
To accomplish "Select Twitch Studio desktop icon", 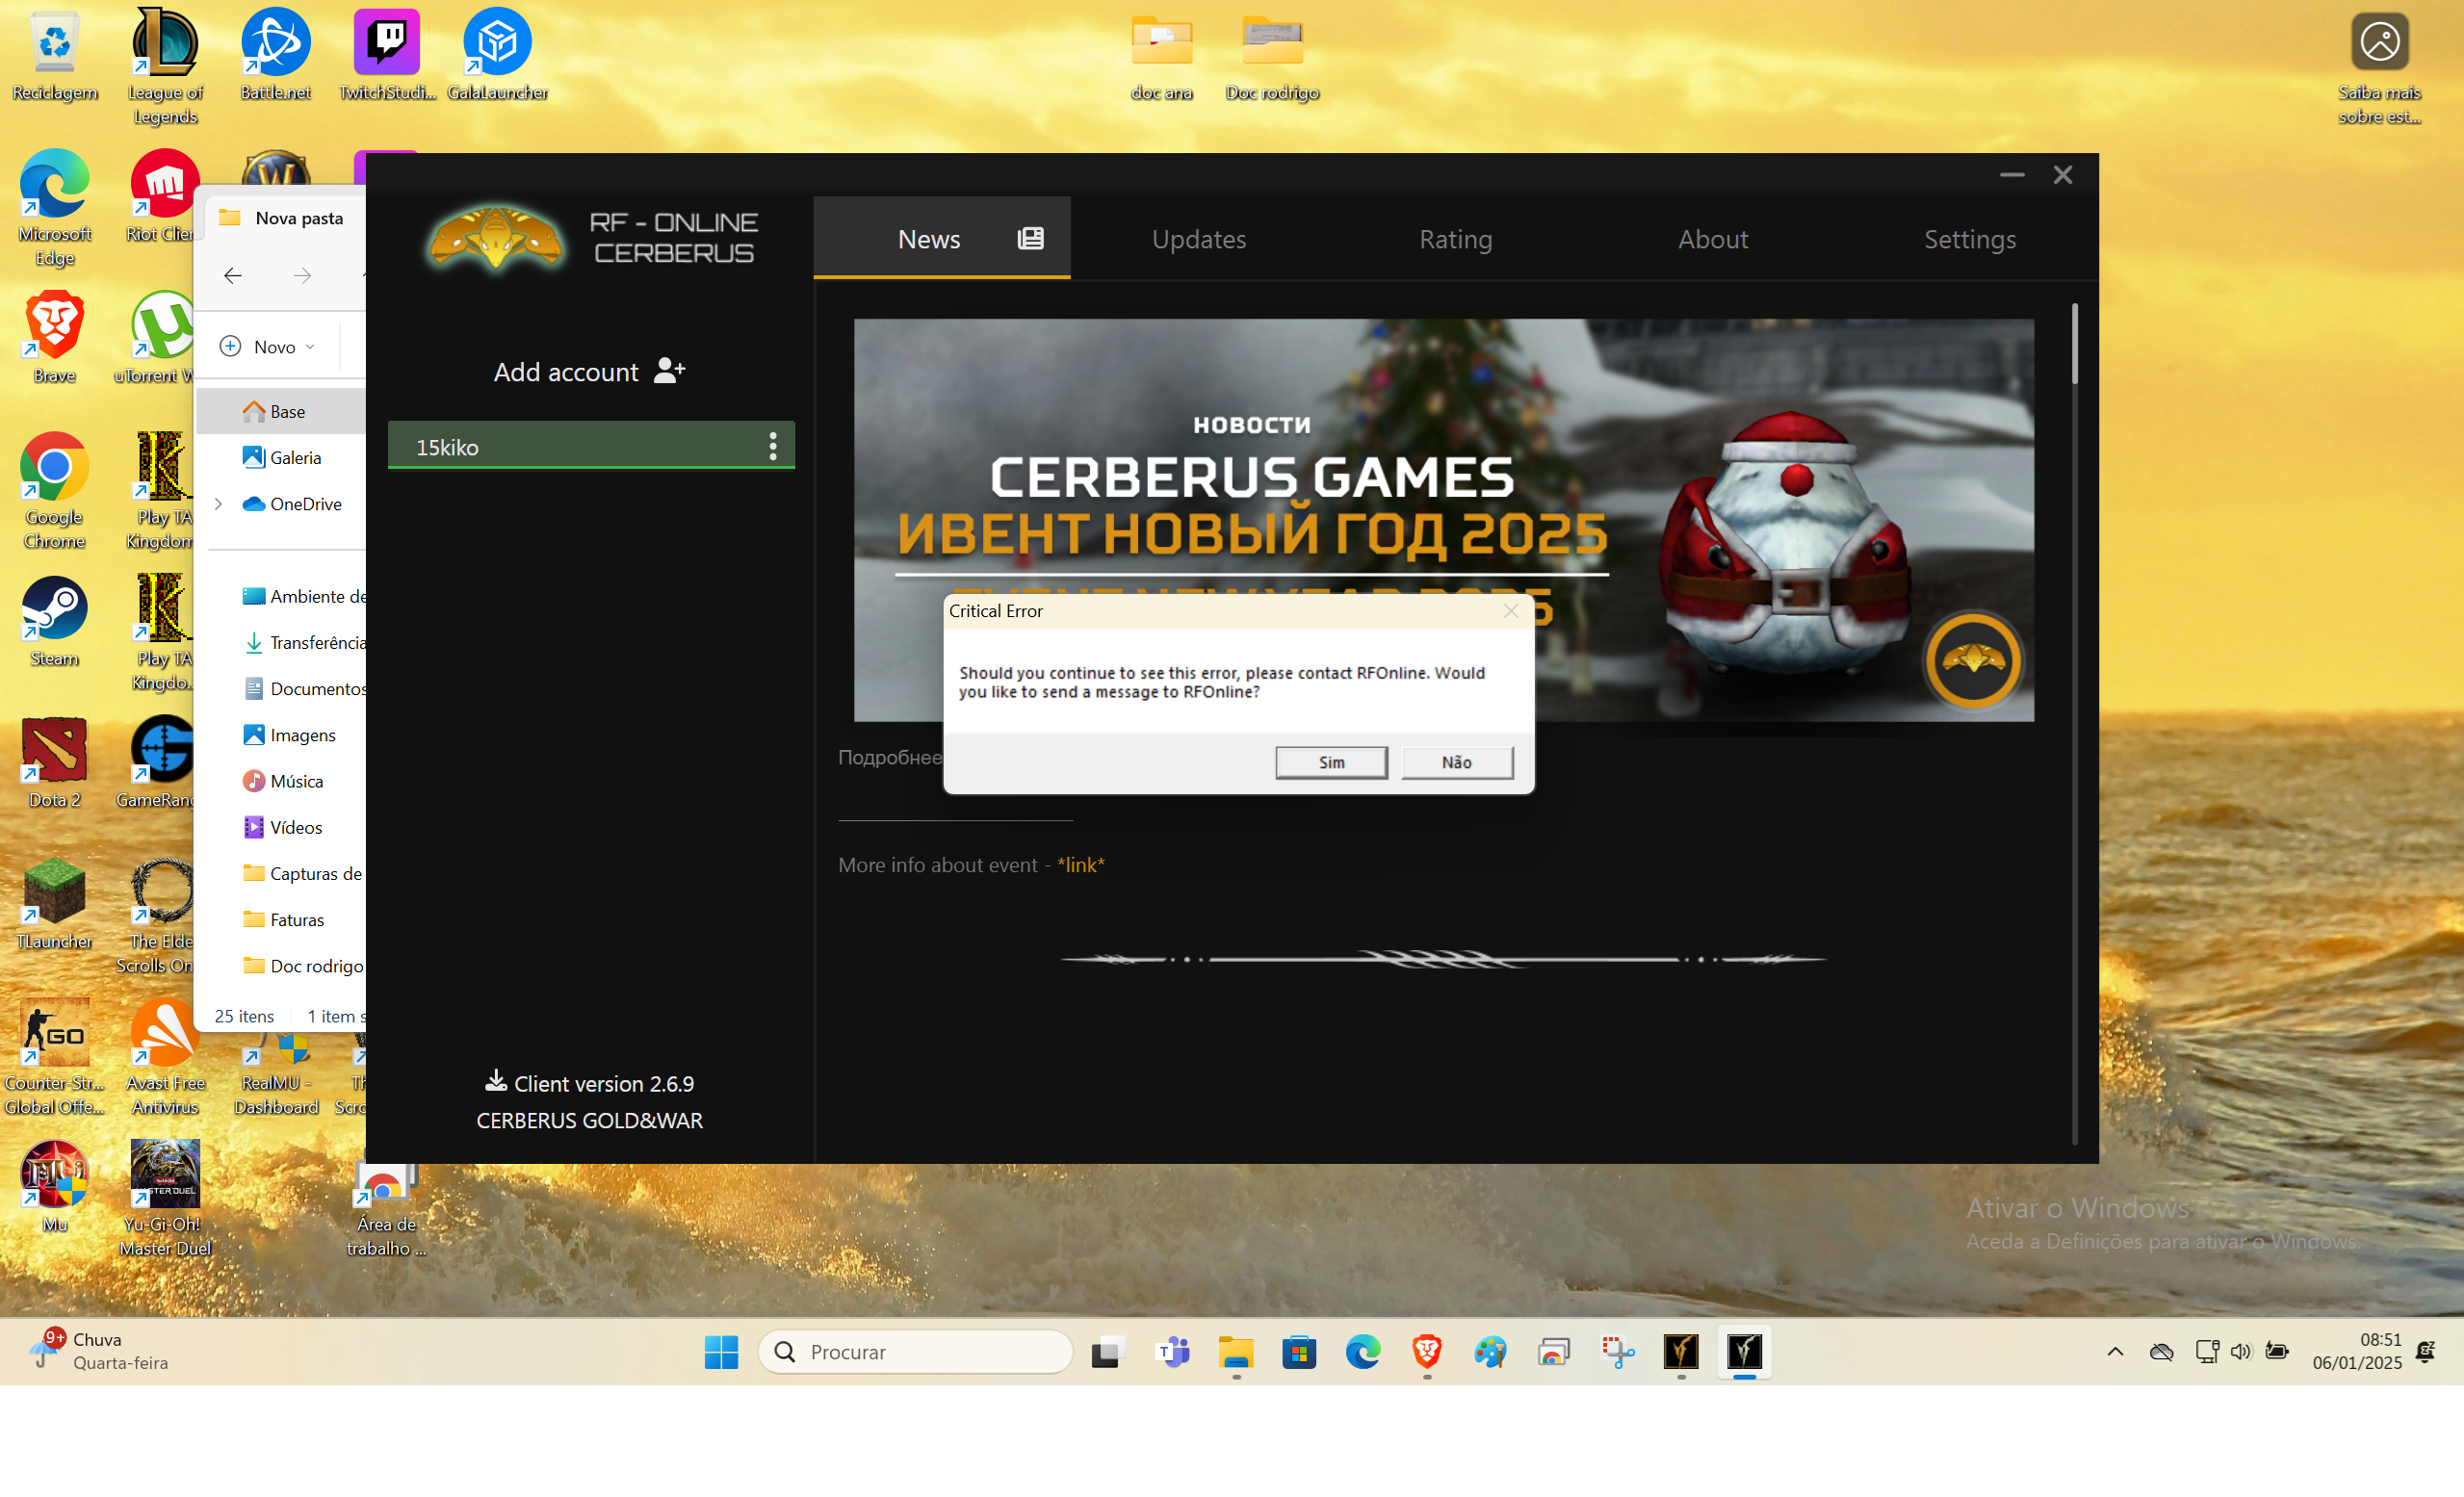I will pyautogui.click(x=387, y=56).
